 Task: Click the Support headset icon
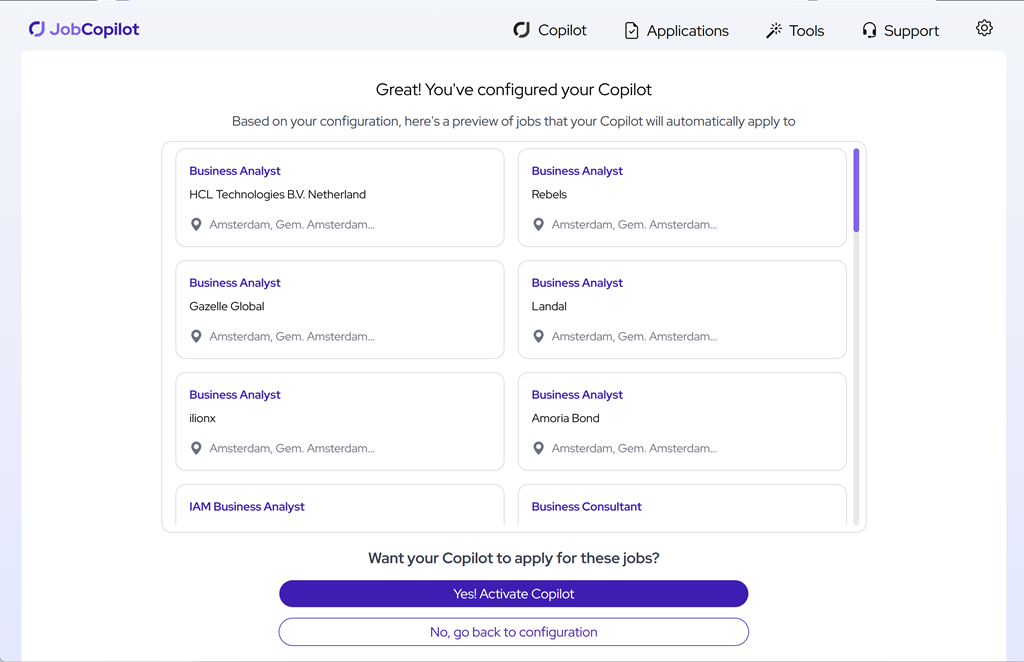869,31
